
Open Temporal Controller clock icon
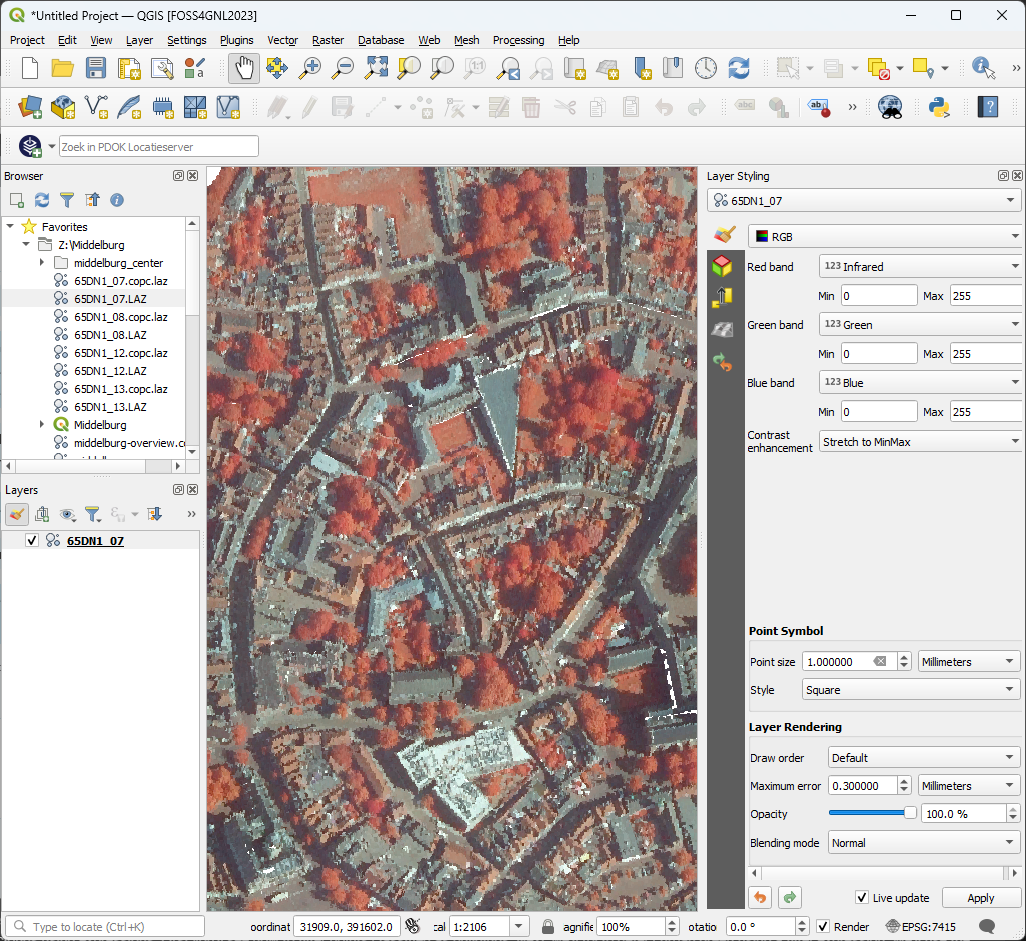pyautogui.click(x=705, y=68)
